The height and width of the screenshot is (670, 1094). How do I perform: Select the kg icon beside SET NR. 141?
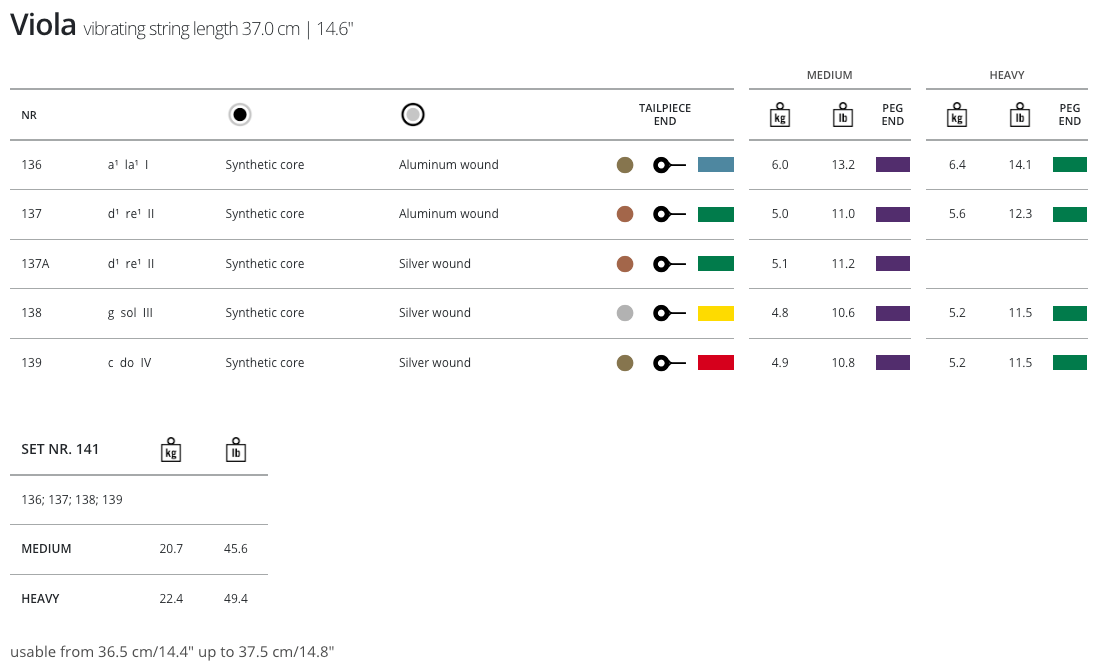tap(171, 450)
